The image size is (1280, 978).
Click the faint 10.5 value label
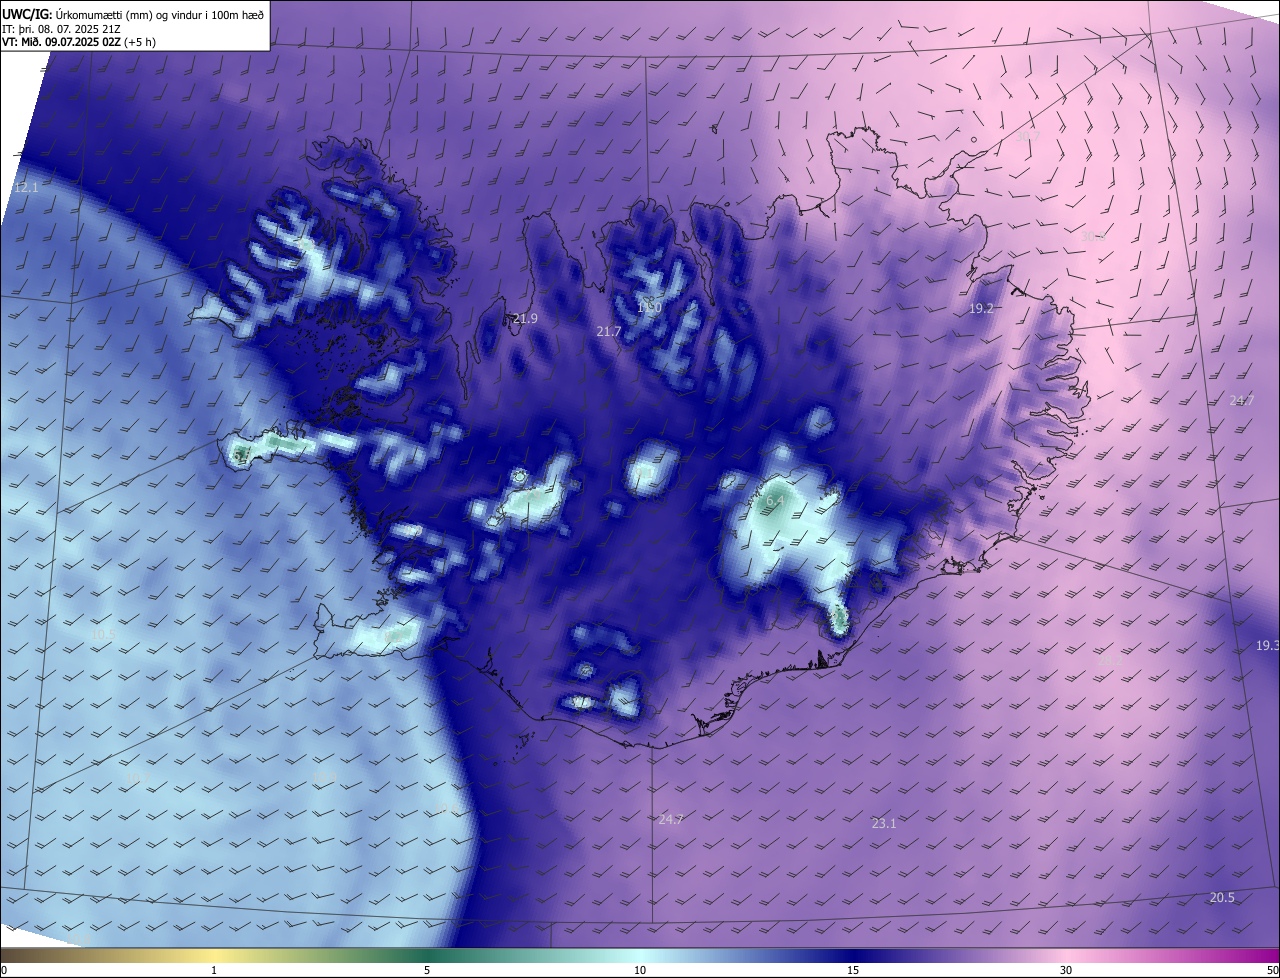pyautogui.click(x=103, y=635)
